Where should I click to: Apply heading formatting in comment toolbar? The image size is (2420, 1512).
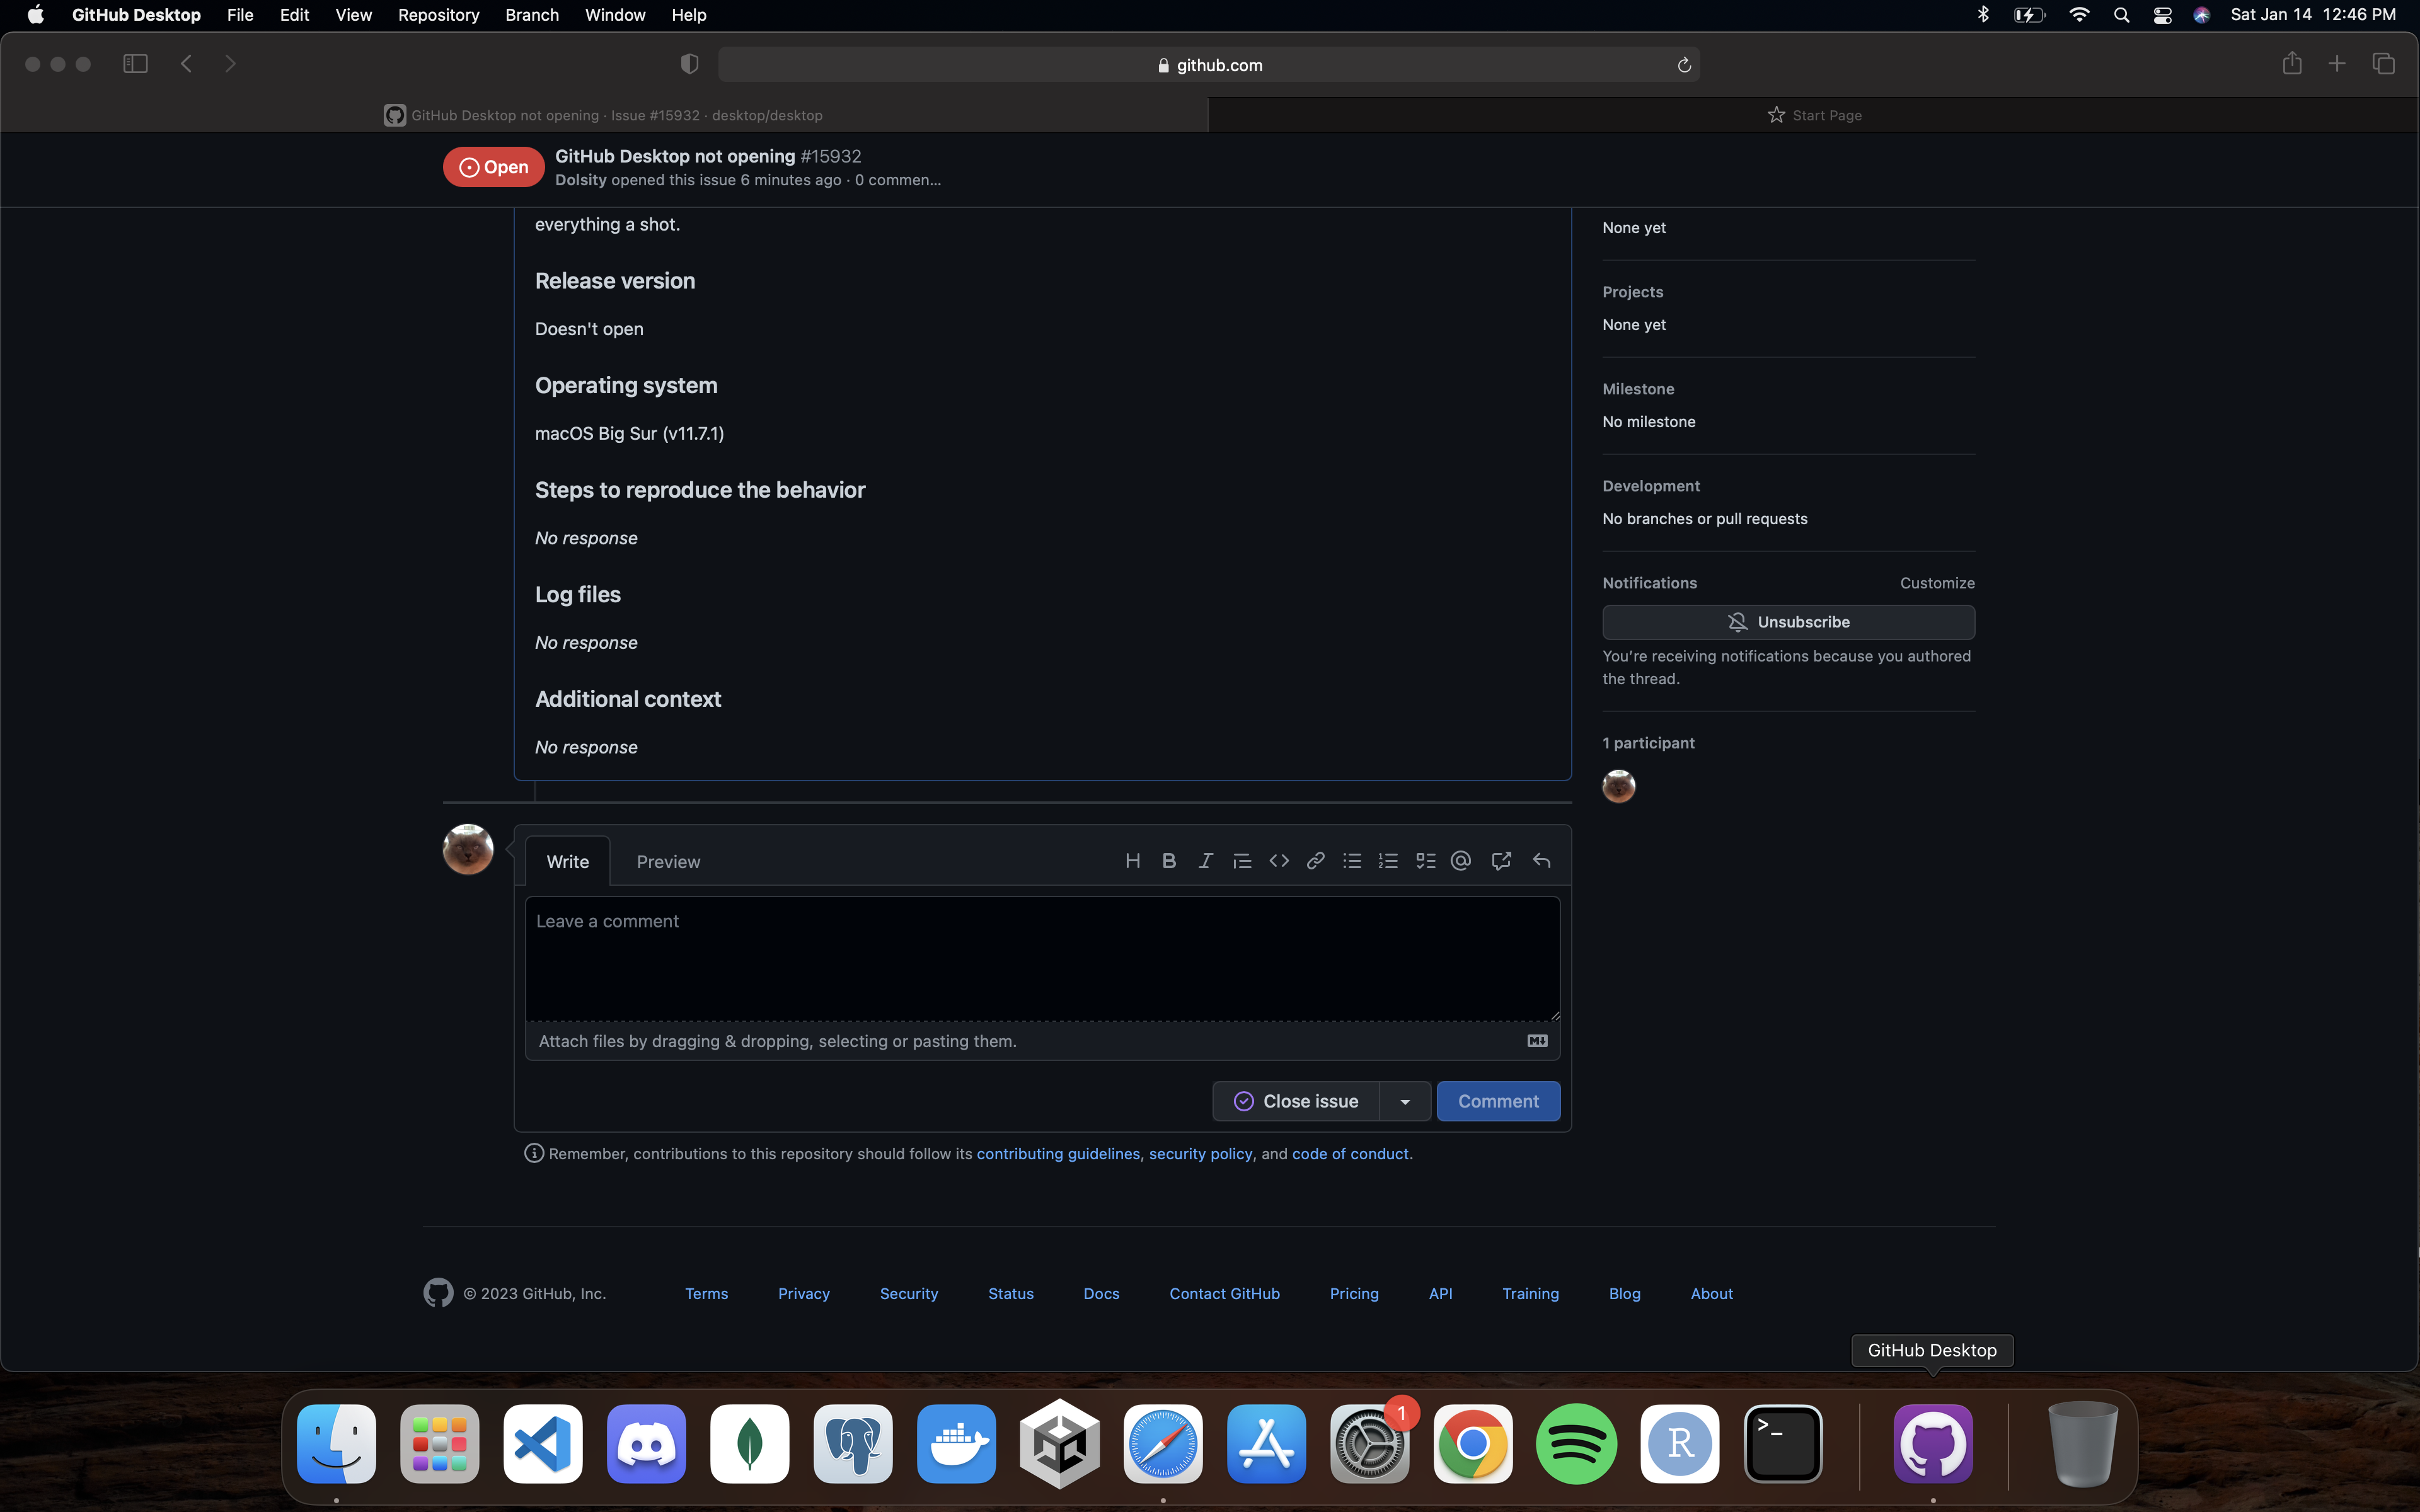click(x=1133, y=860)
